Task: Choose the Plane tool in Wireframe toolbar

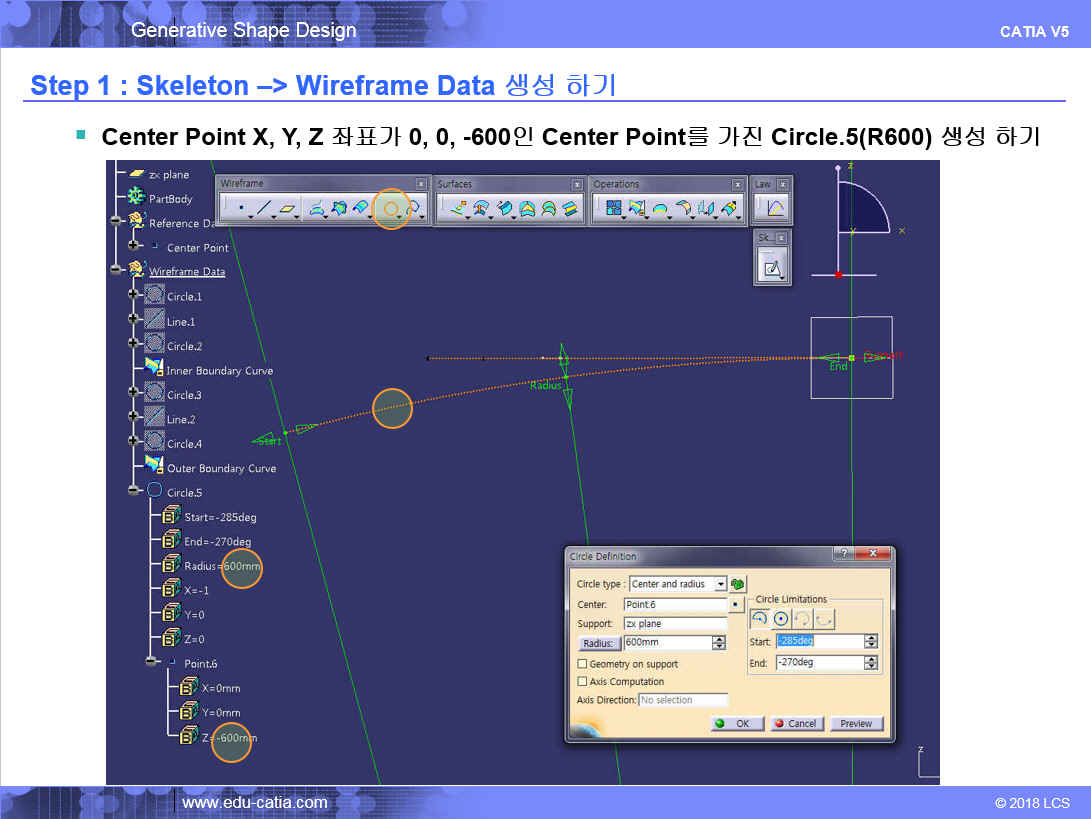Action: 288,208
